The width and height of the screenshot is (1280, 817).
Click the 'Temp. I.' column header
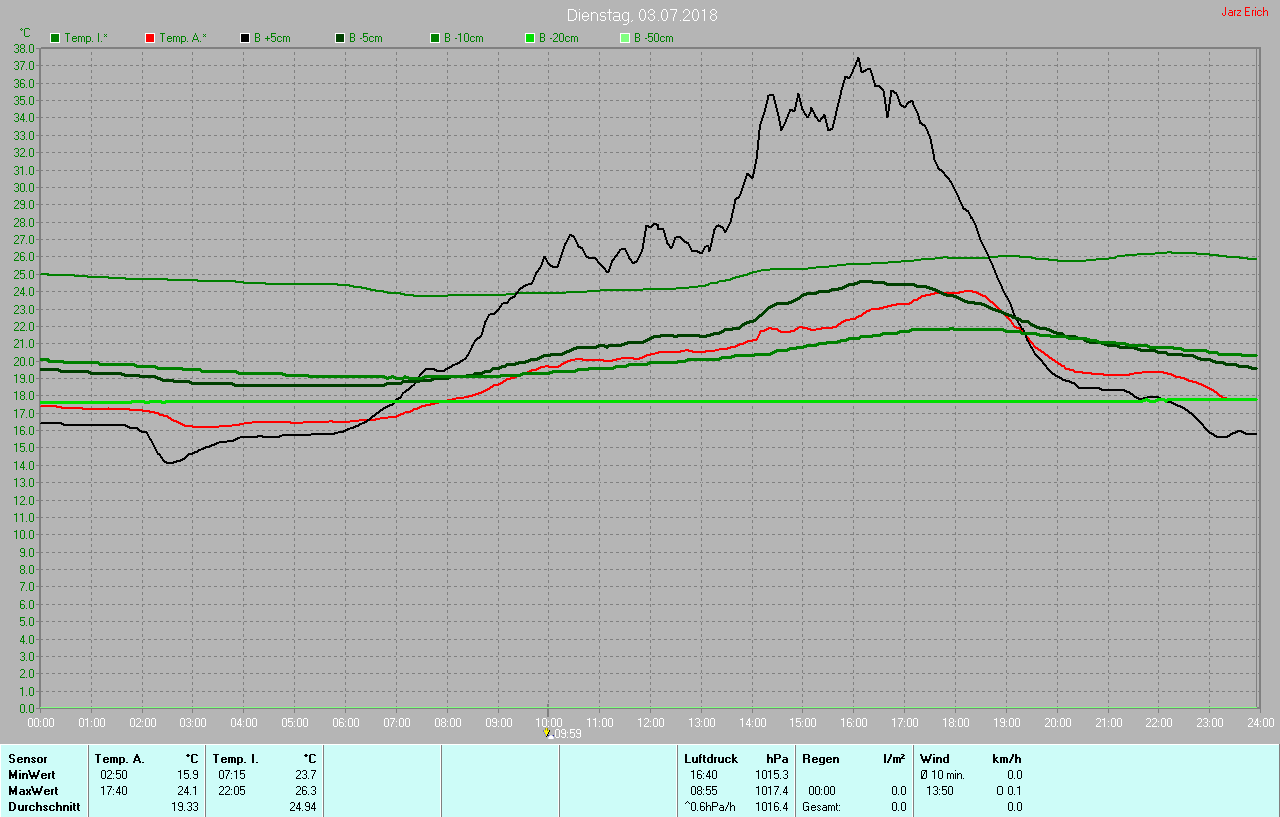pyautogui.click(x=235, y=759)
